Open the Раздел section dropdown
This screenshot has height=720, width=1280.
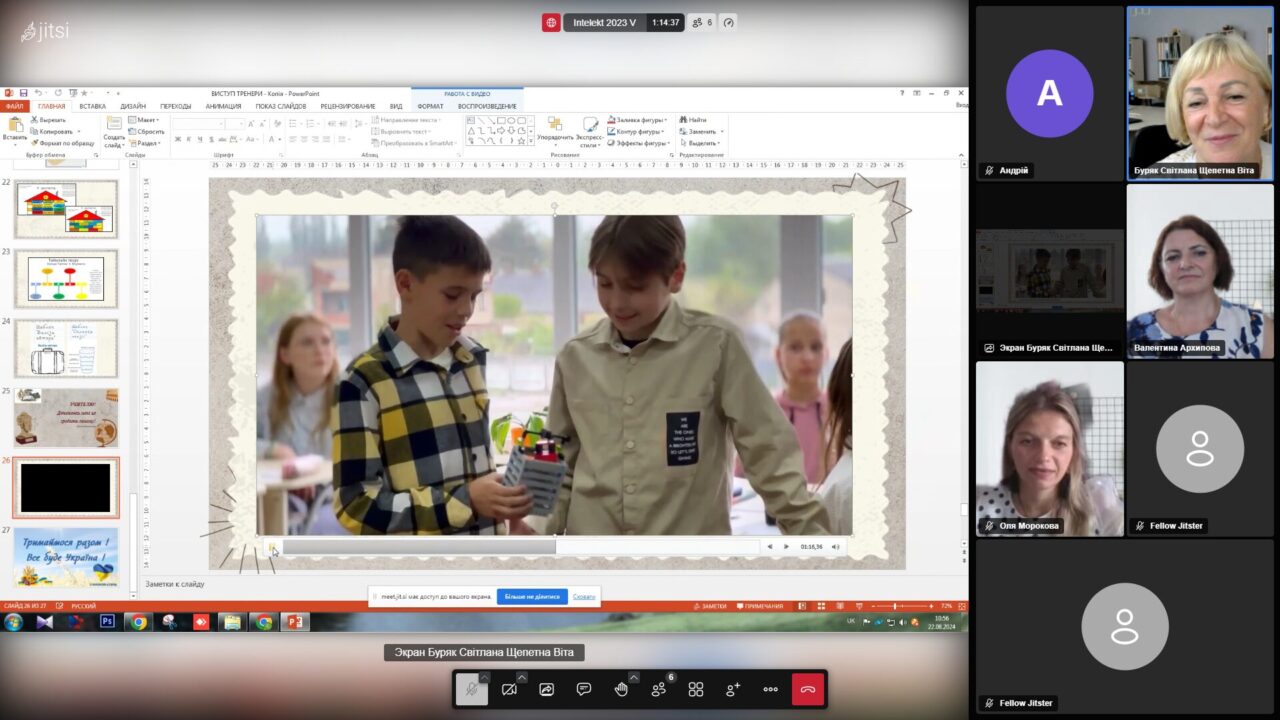146,143
